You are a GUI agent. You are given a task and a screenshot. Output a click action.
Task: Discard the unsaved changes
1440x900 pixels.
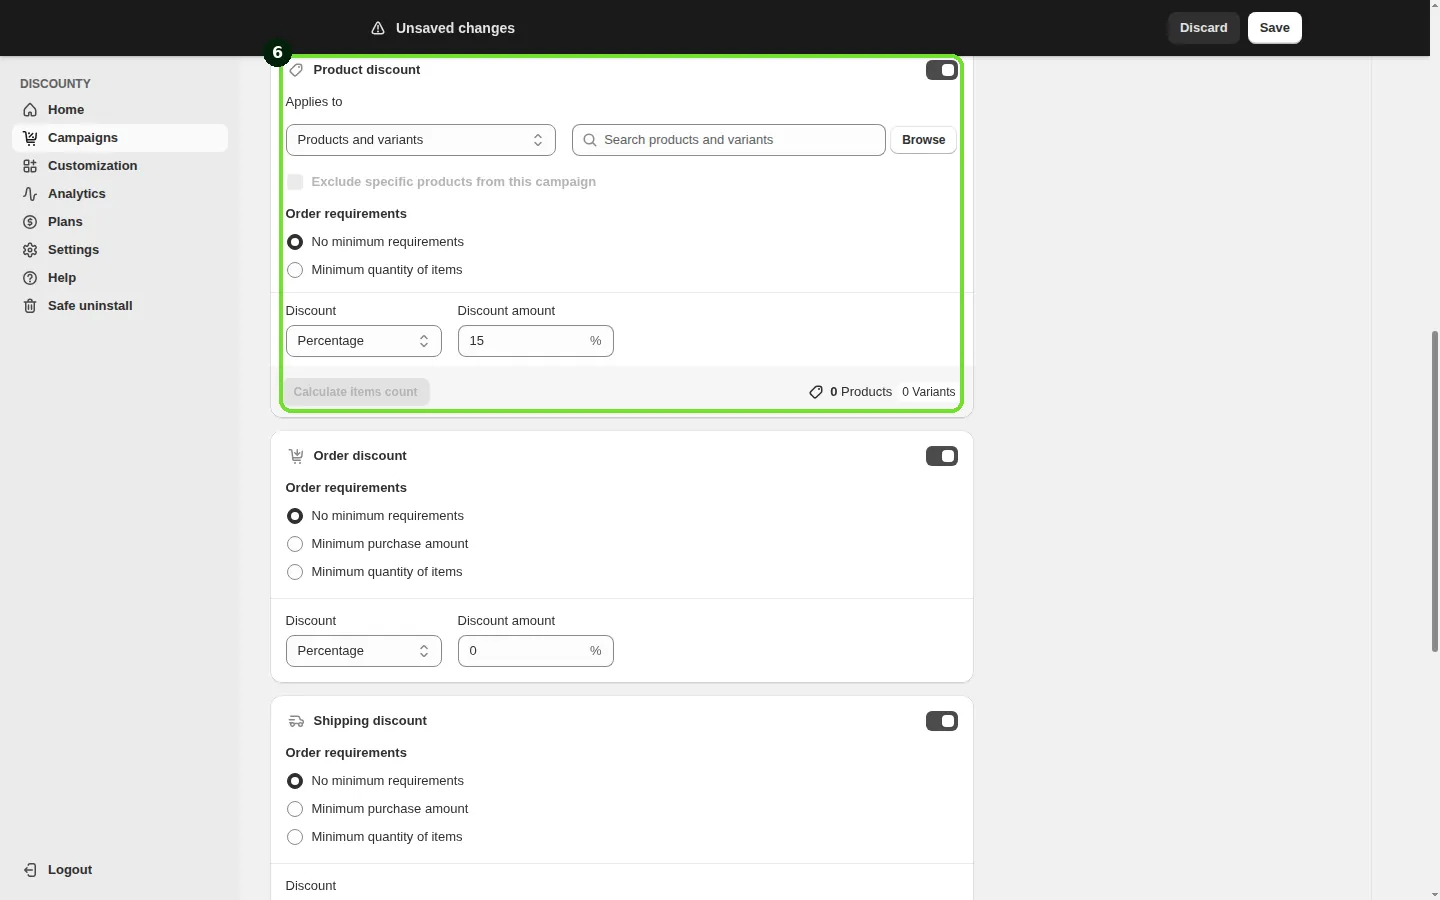click(1204, 28)
